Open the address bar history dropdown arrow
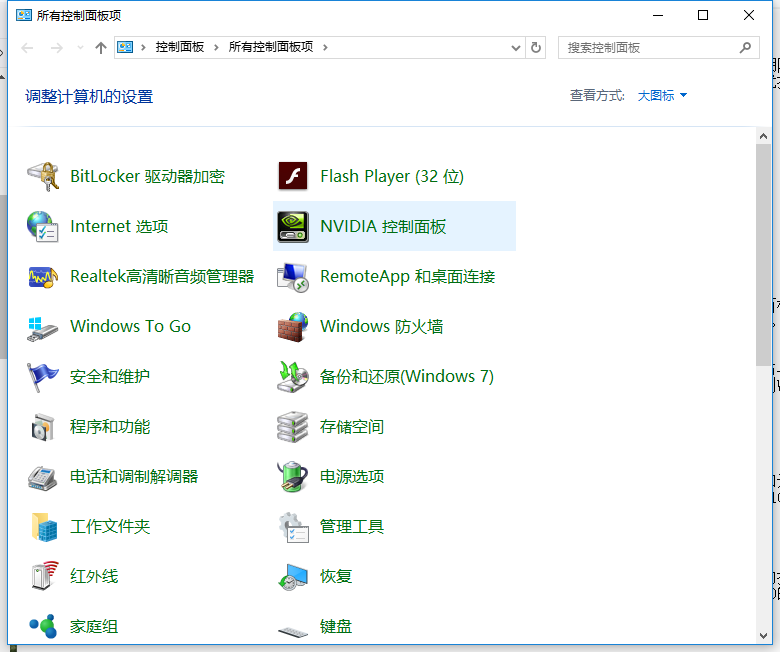780x652 pixels. pyautogui.click(x=516, y=47)
